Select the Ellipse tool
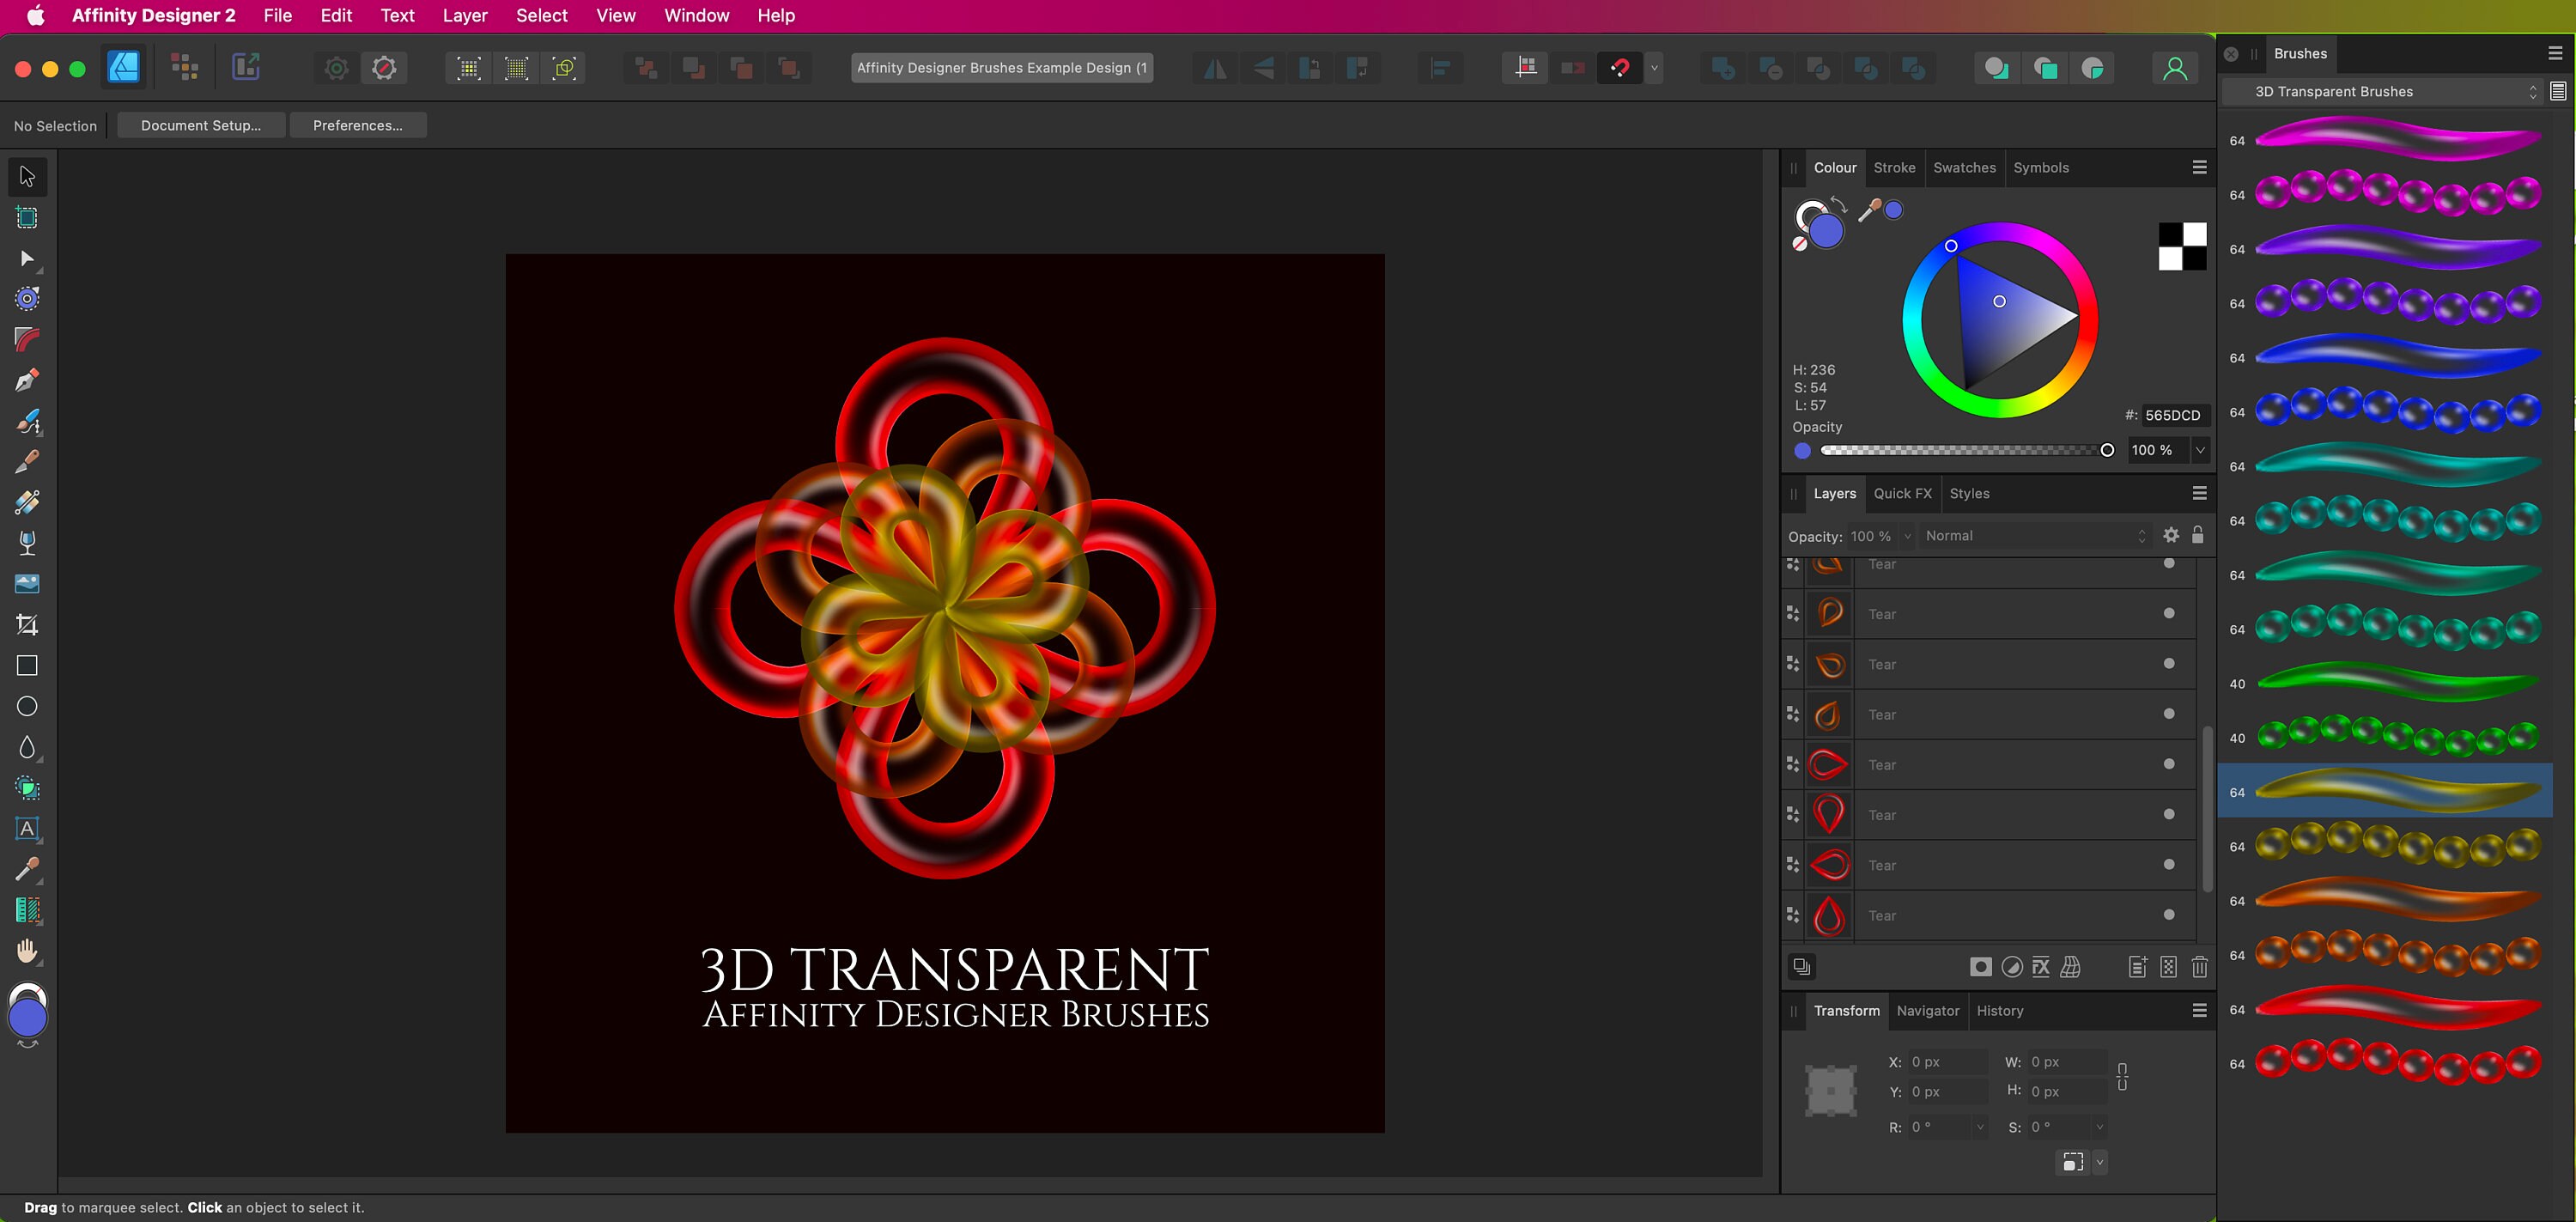This screenshot has width=2576, height=1222. tap(27, 705)
